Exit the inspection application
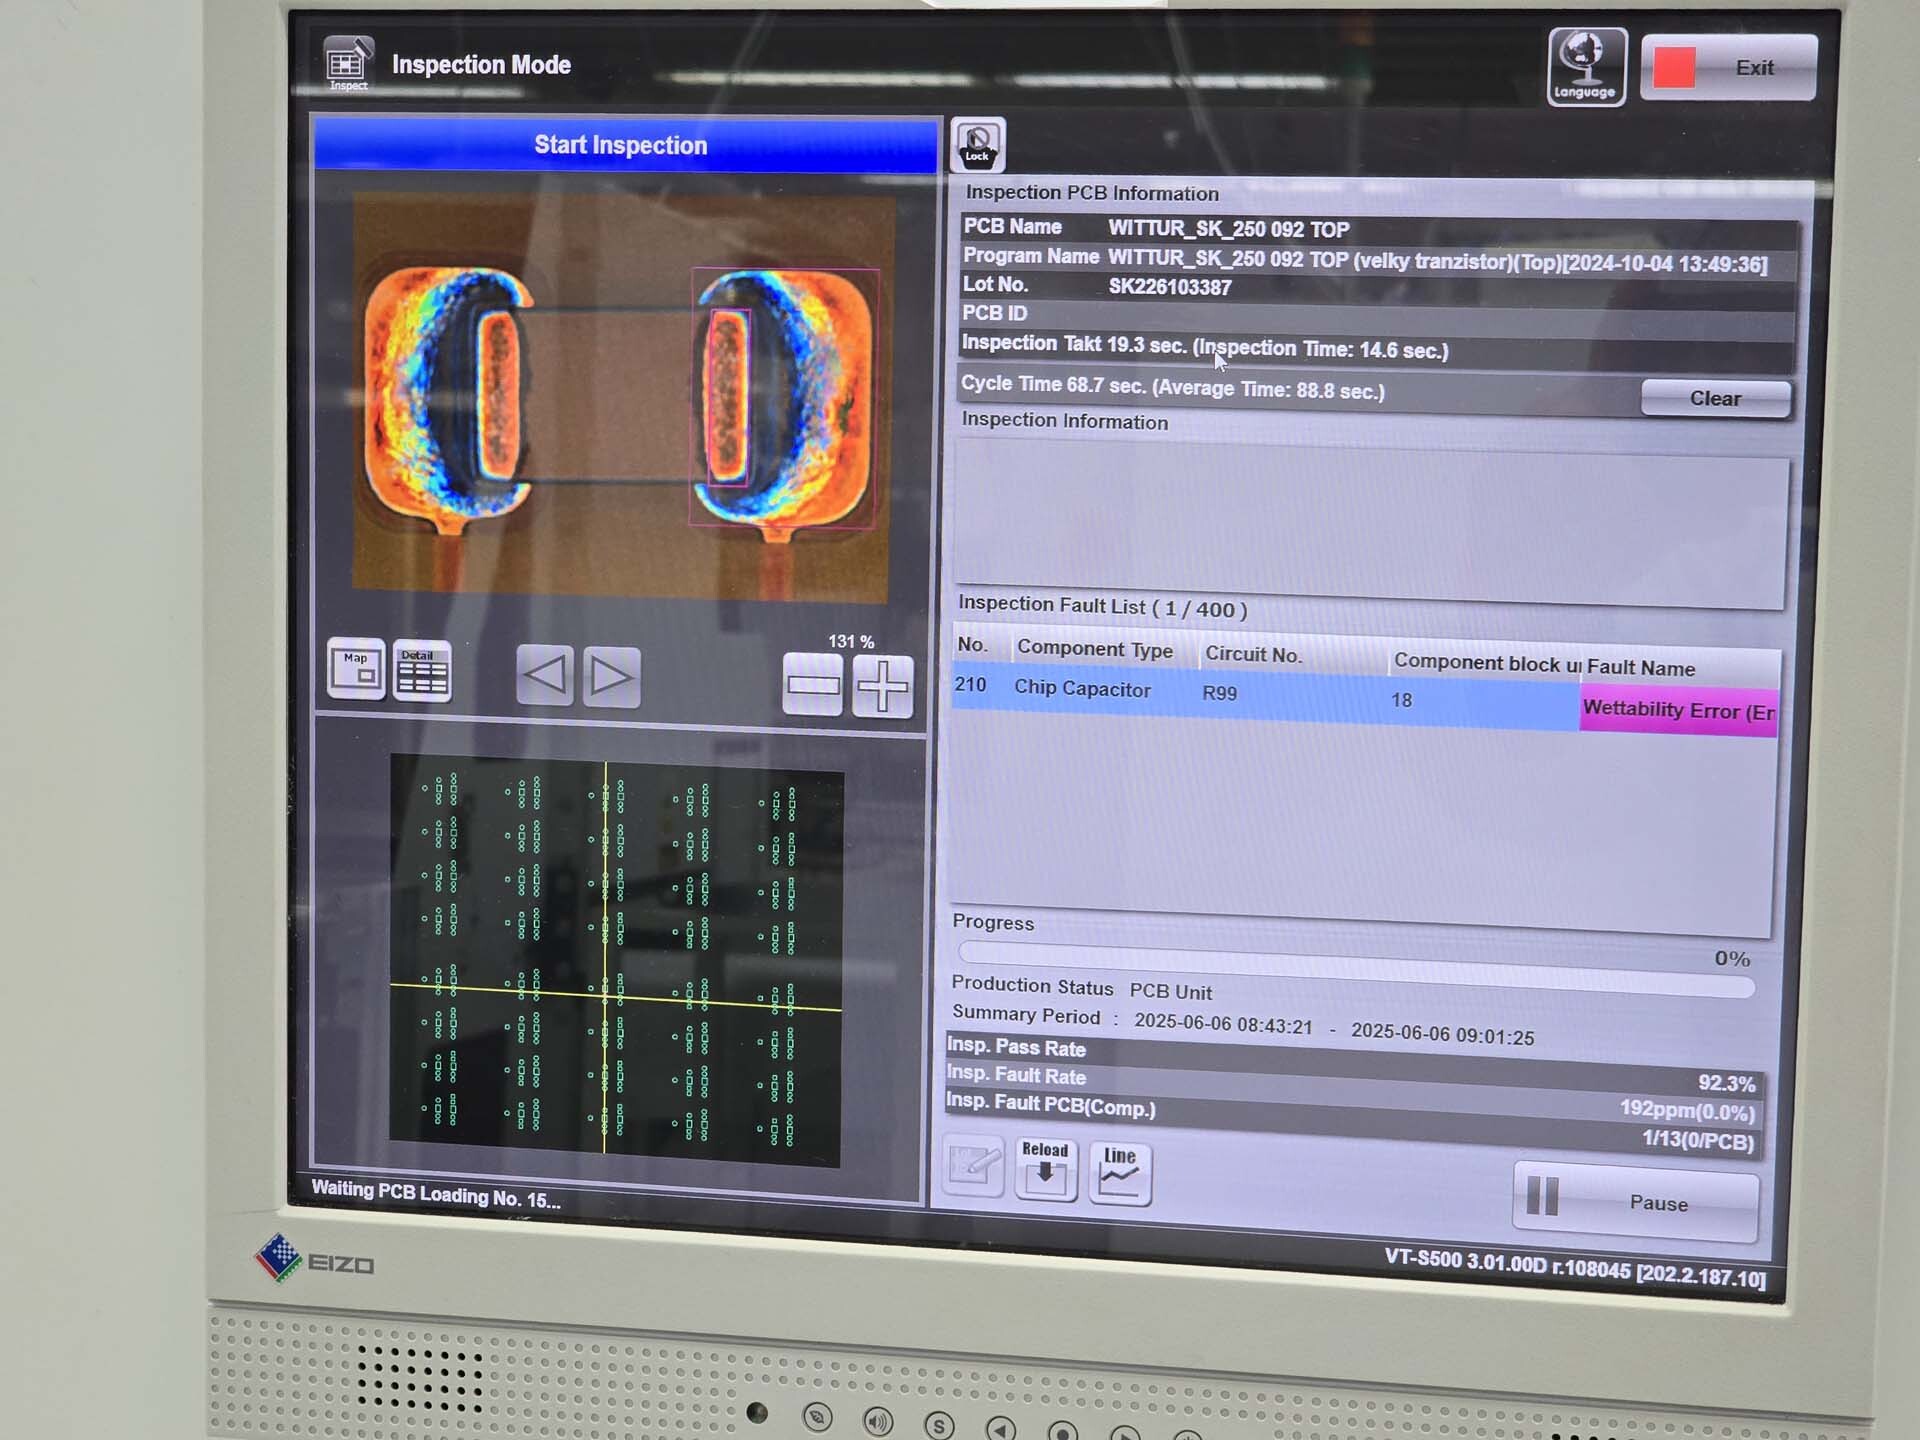 pos(1728,67)
